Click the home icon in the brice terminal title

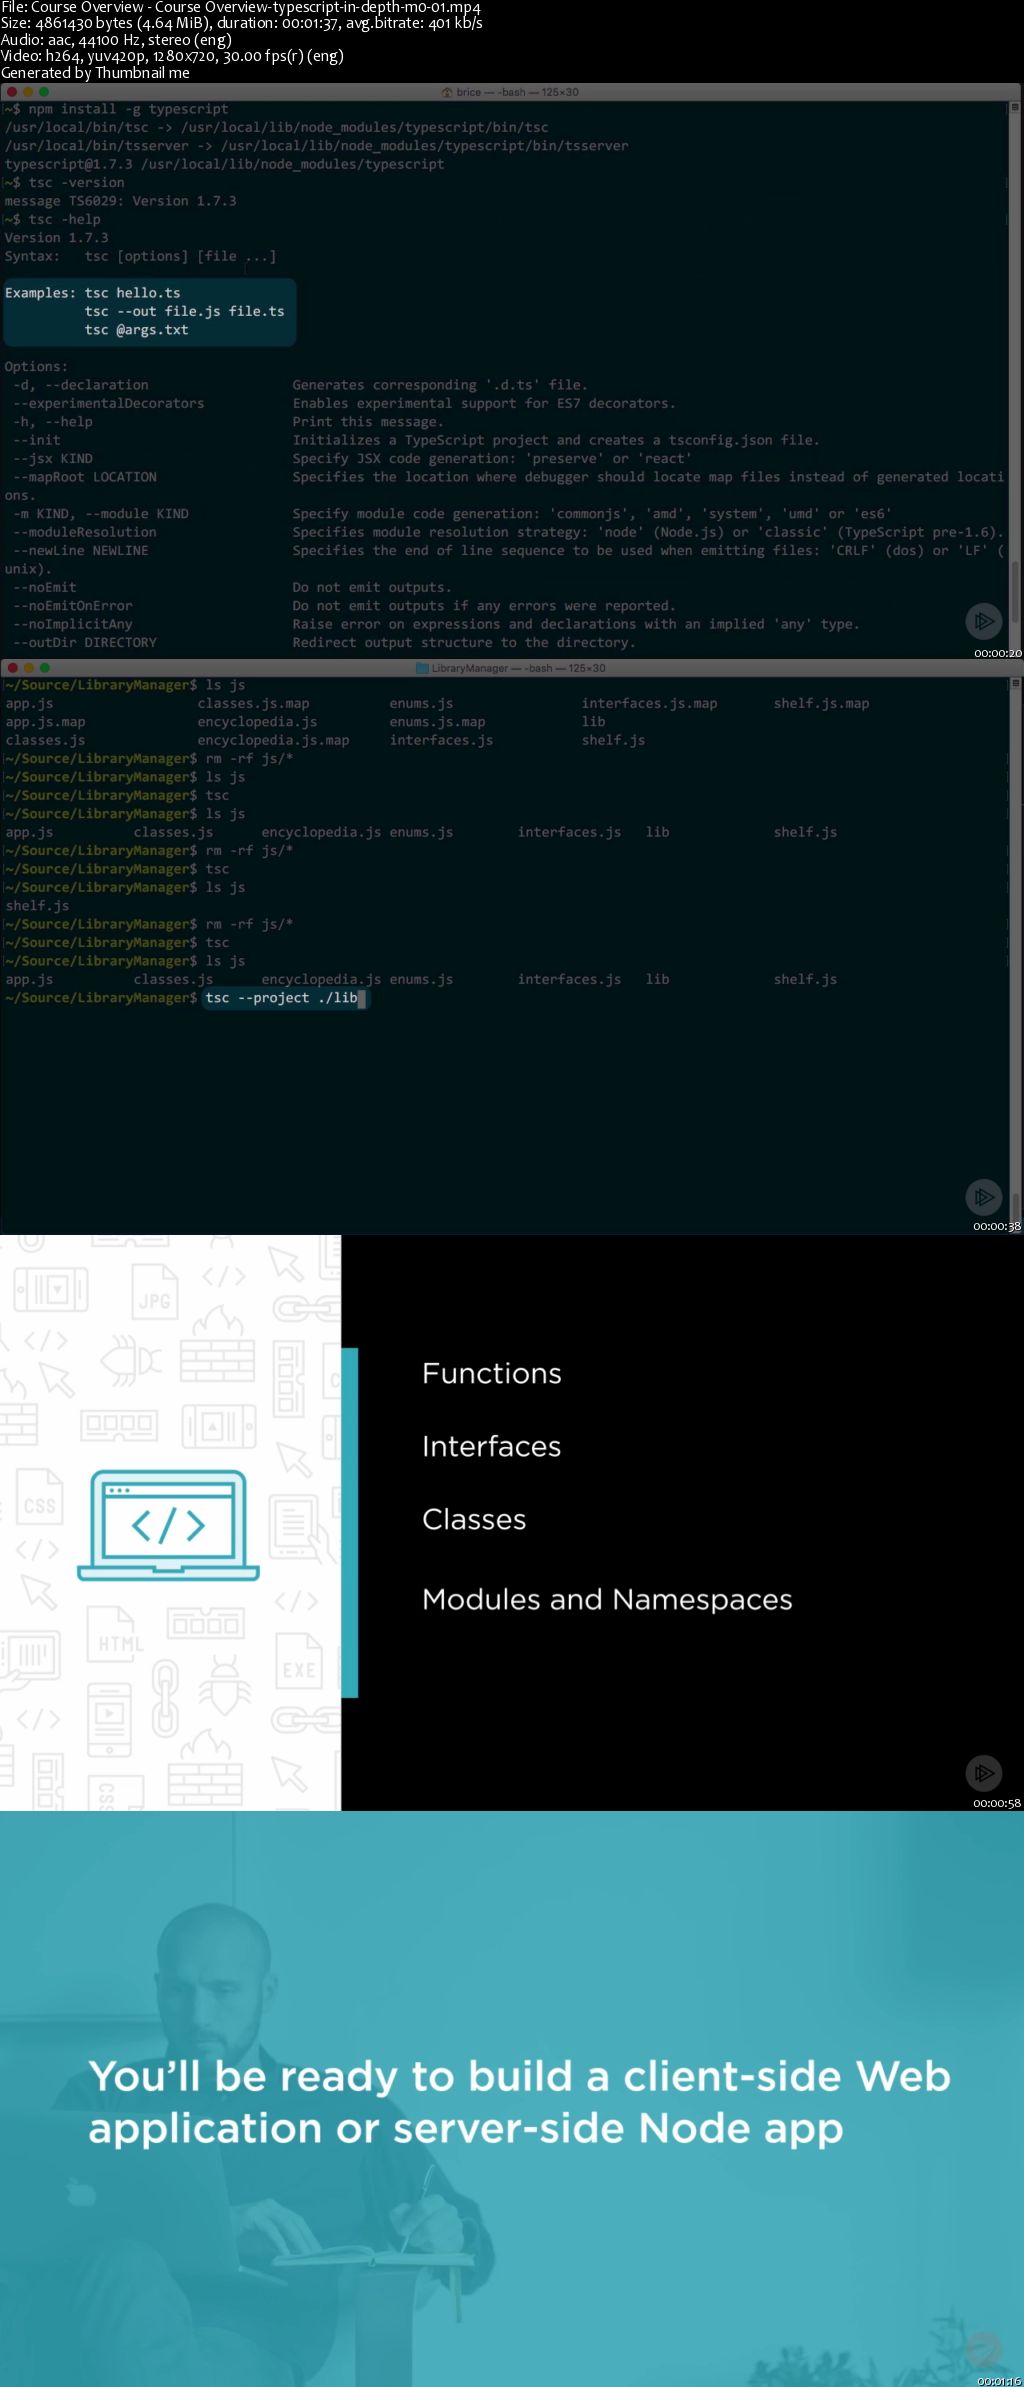(447, 92)
